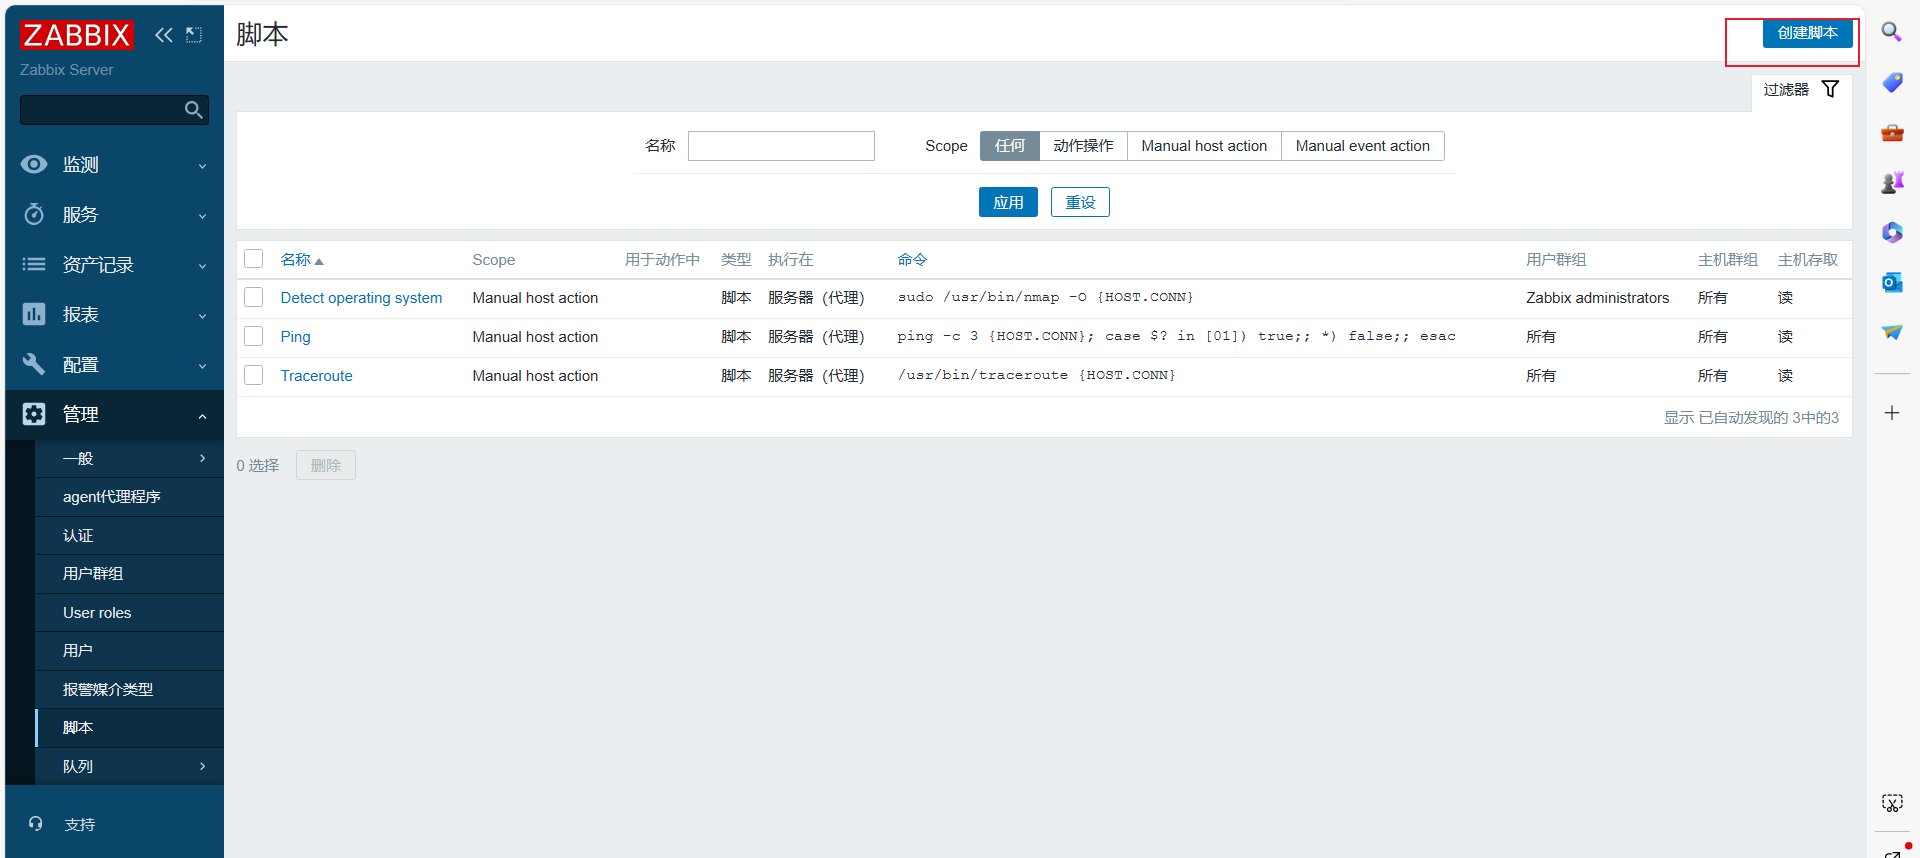Select Manual host action scope filter
Screen dimensions: 1920x858
(1204, 146)
